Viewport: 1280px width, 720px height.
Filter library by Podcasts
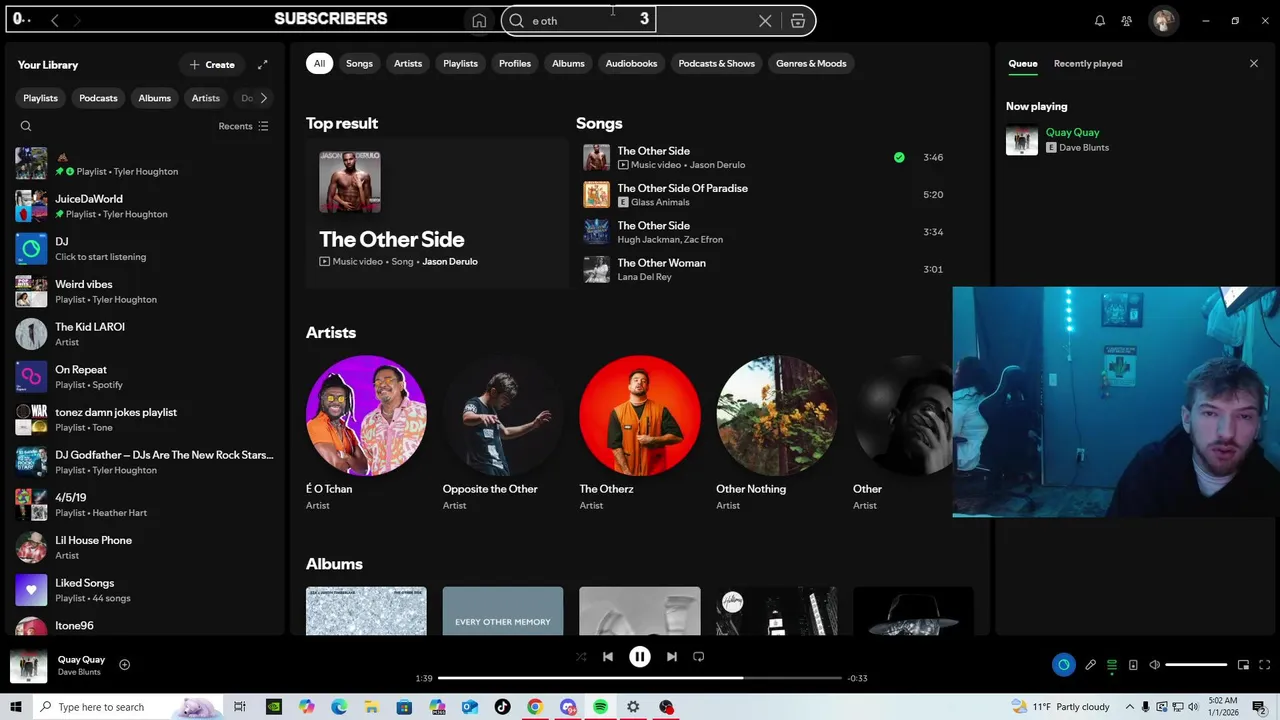[x=98, y=98]
